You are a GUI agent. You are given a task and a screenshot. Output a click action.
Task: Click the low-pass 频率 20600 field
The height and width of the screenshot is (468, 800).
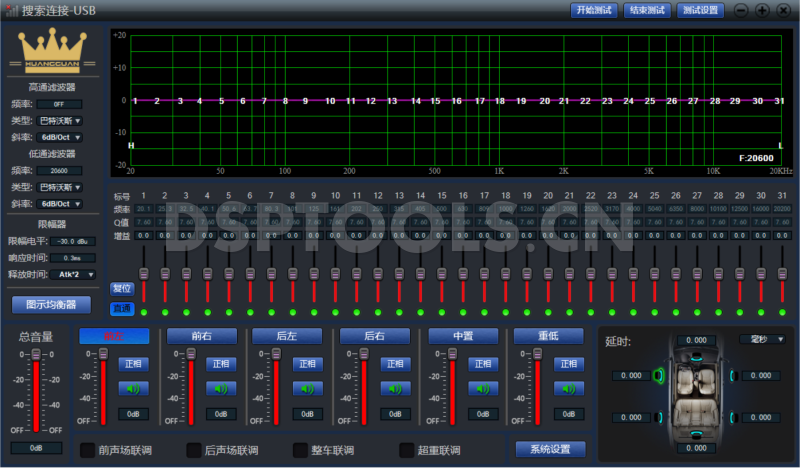click(x=59, y=171)
